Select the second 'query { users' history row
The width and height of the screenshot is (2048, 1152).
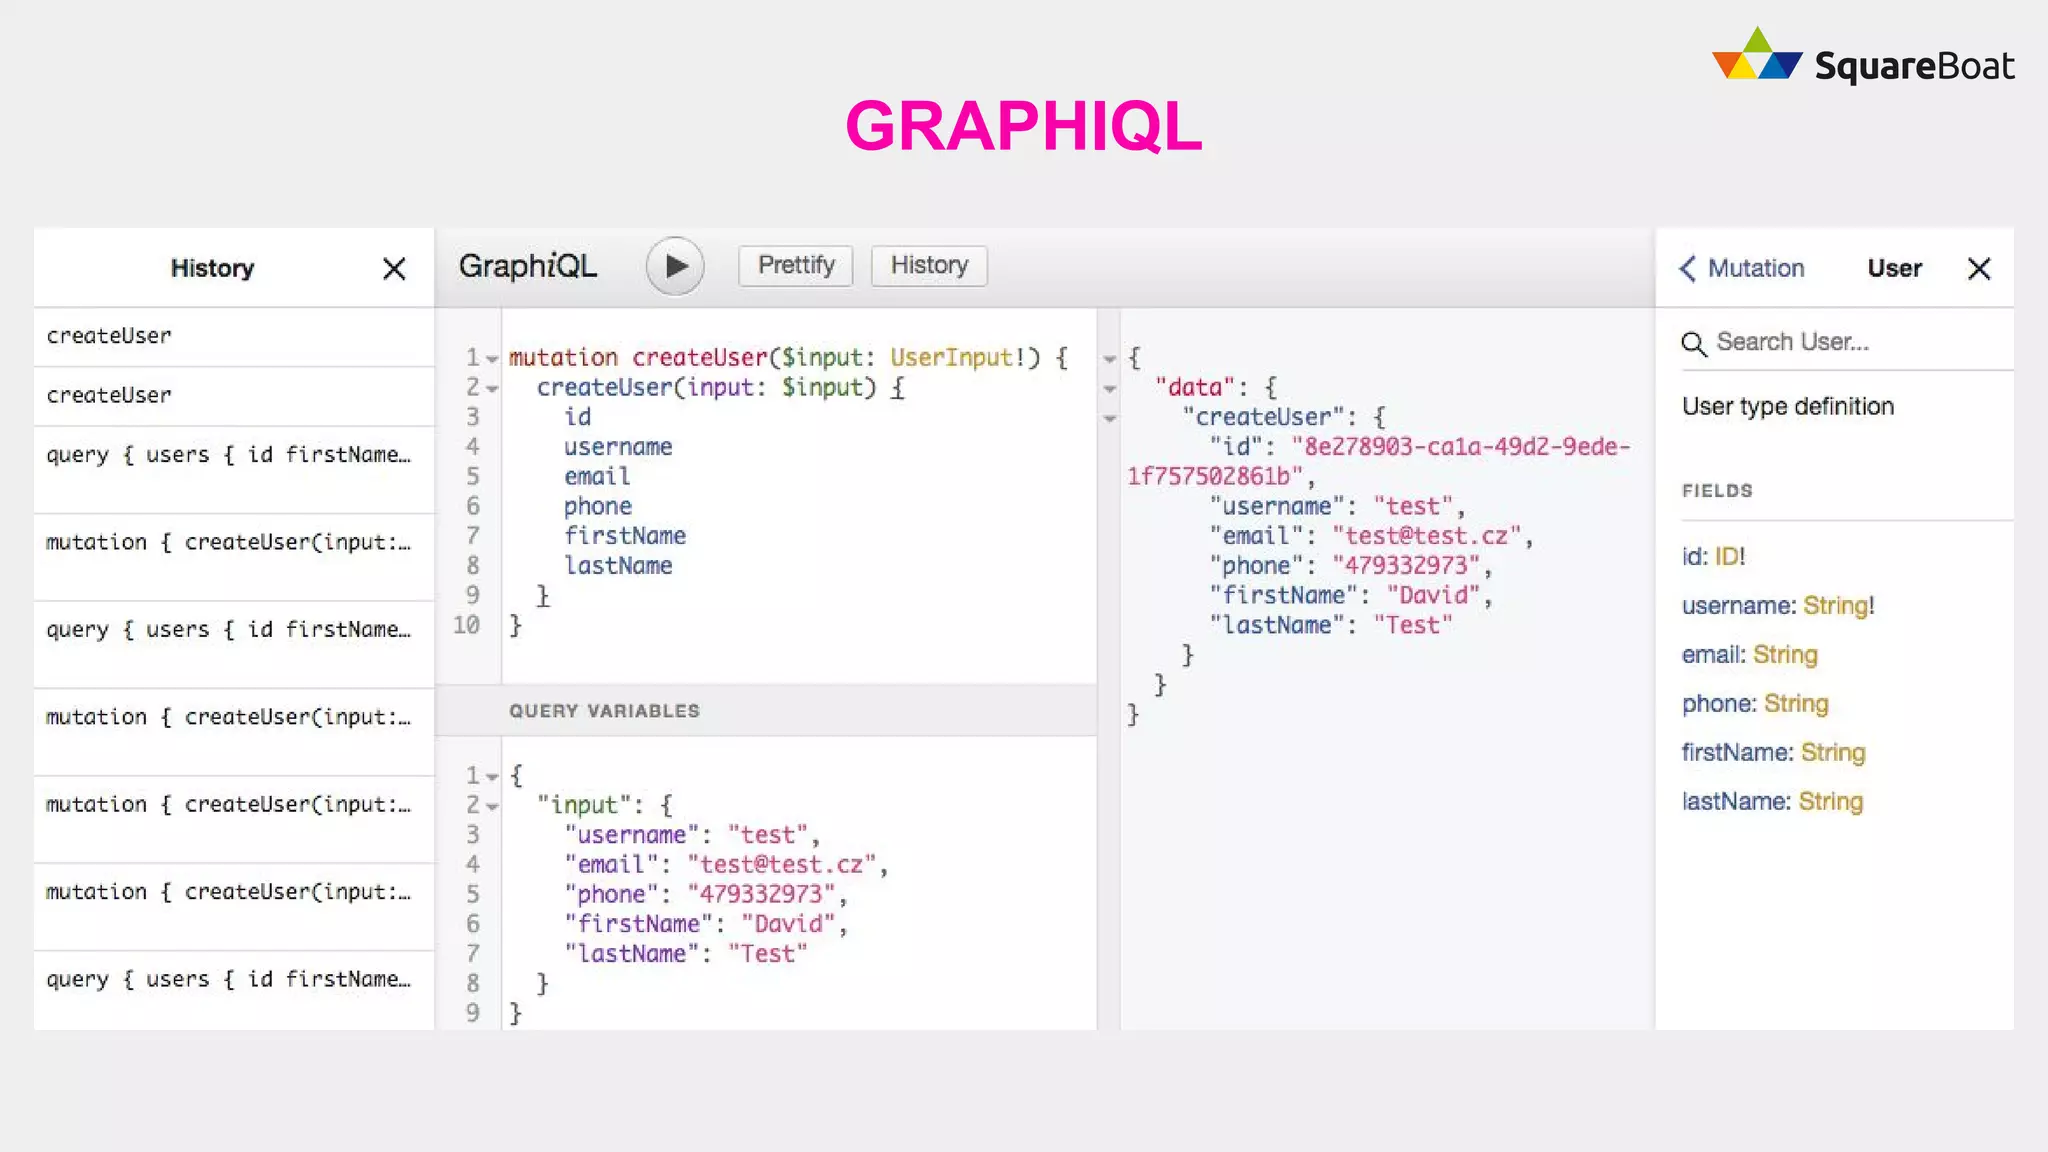(x=234, y=645)
